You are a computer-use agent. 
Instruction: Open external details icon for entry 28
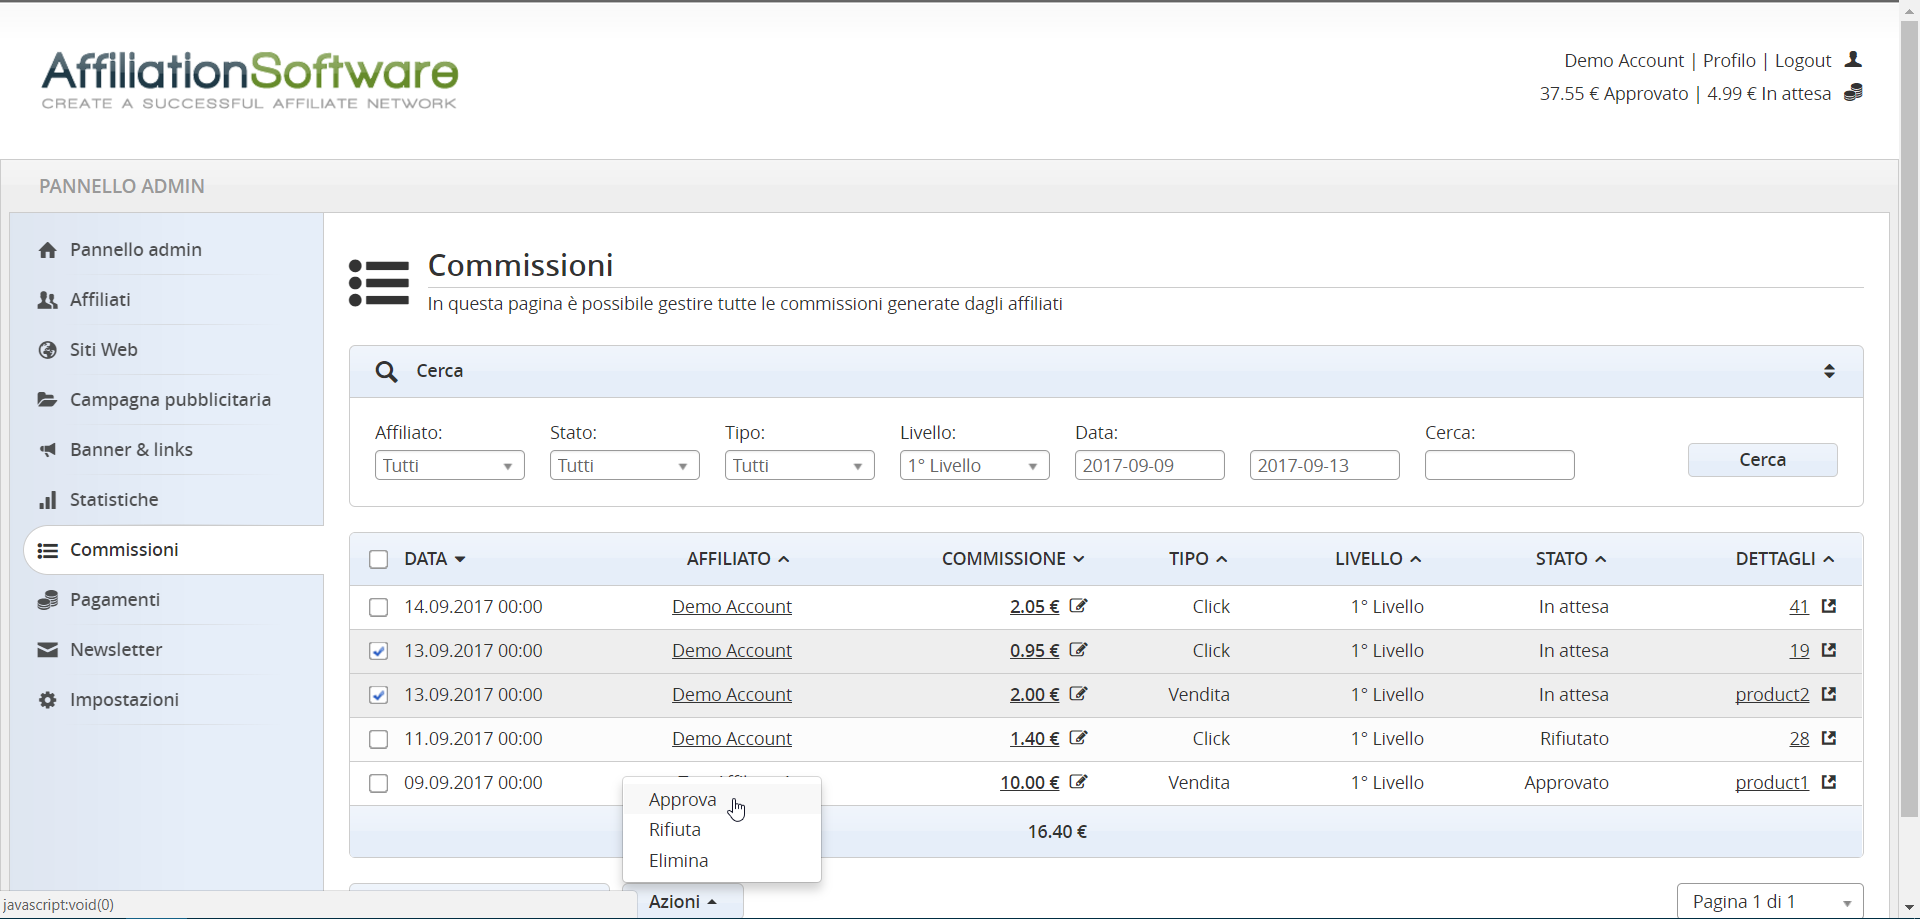click(x=1829, y=738)
